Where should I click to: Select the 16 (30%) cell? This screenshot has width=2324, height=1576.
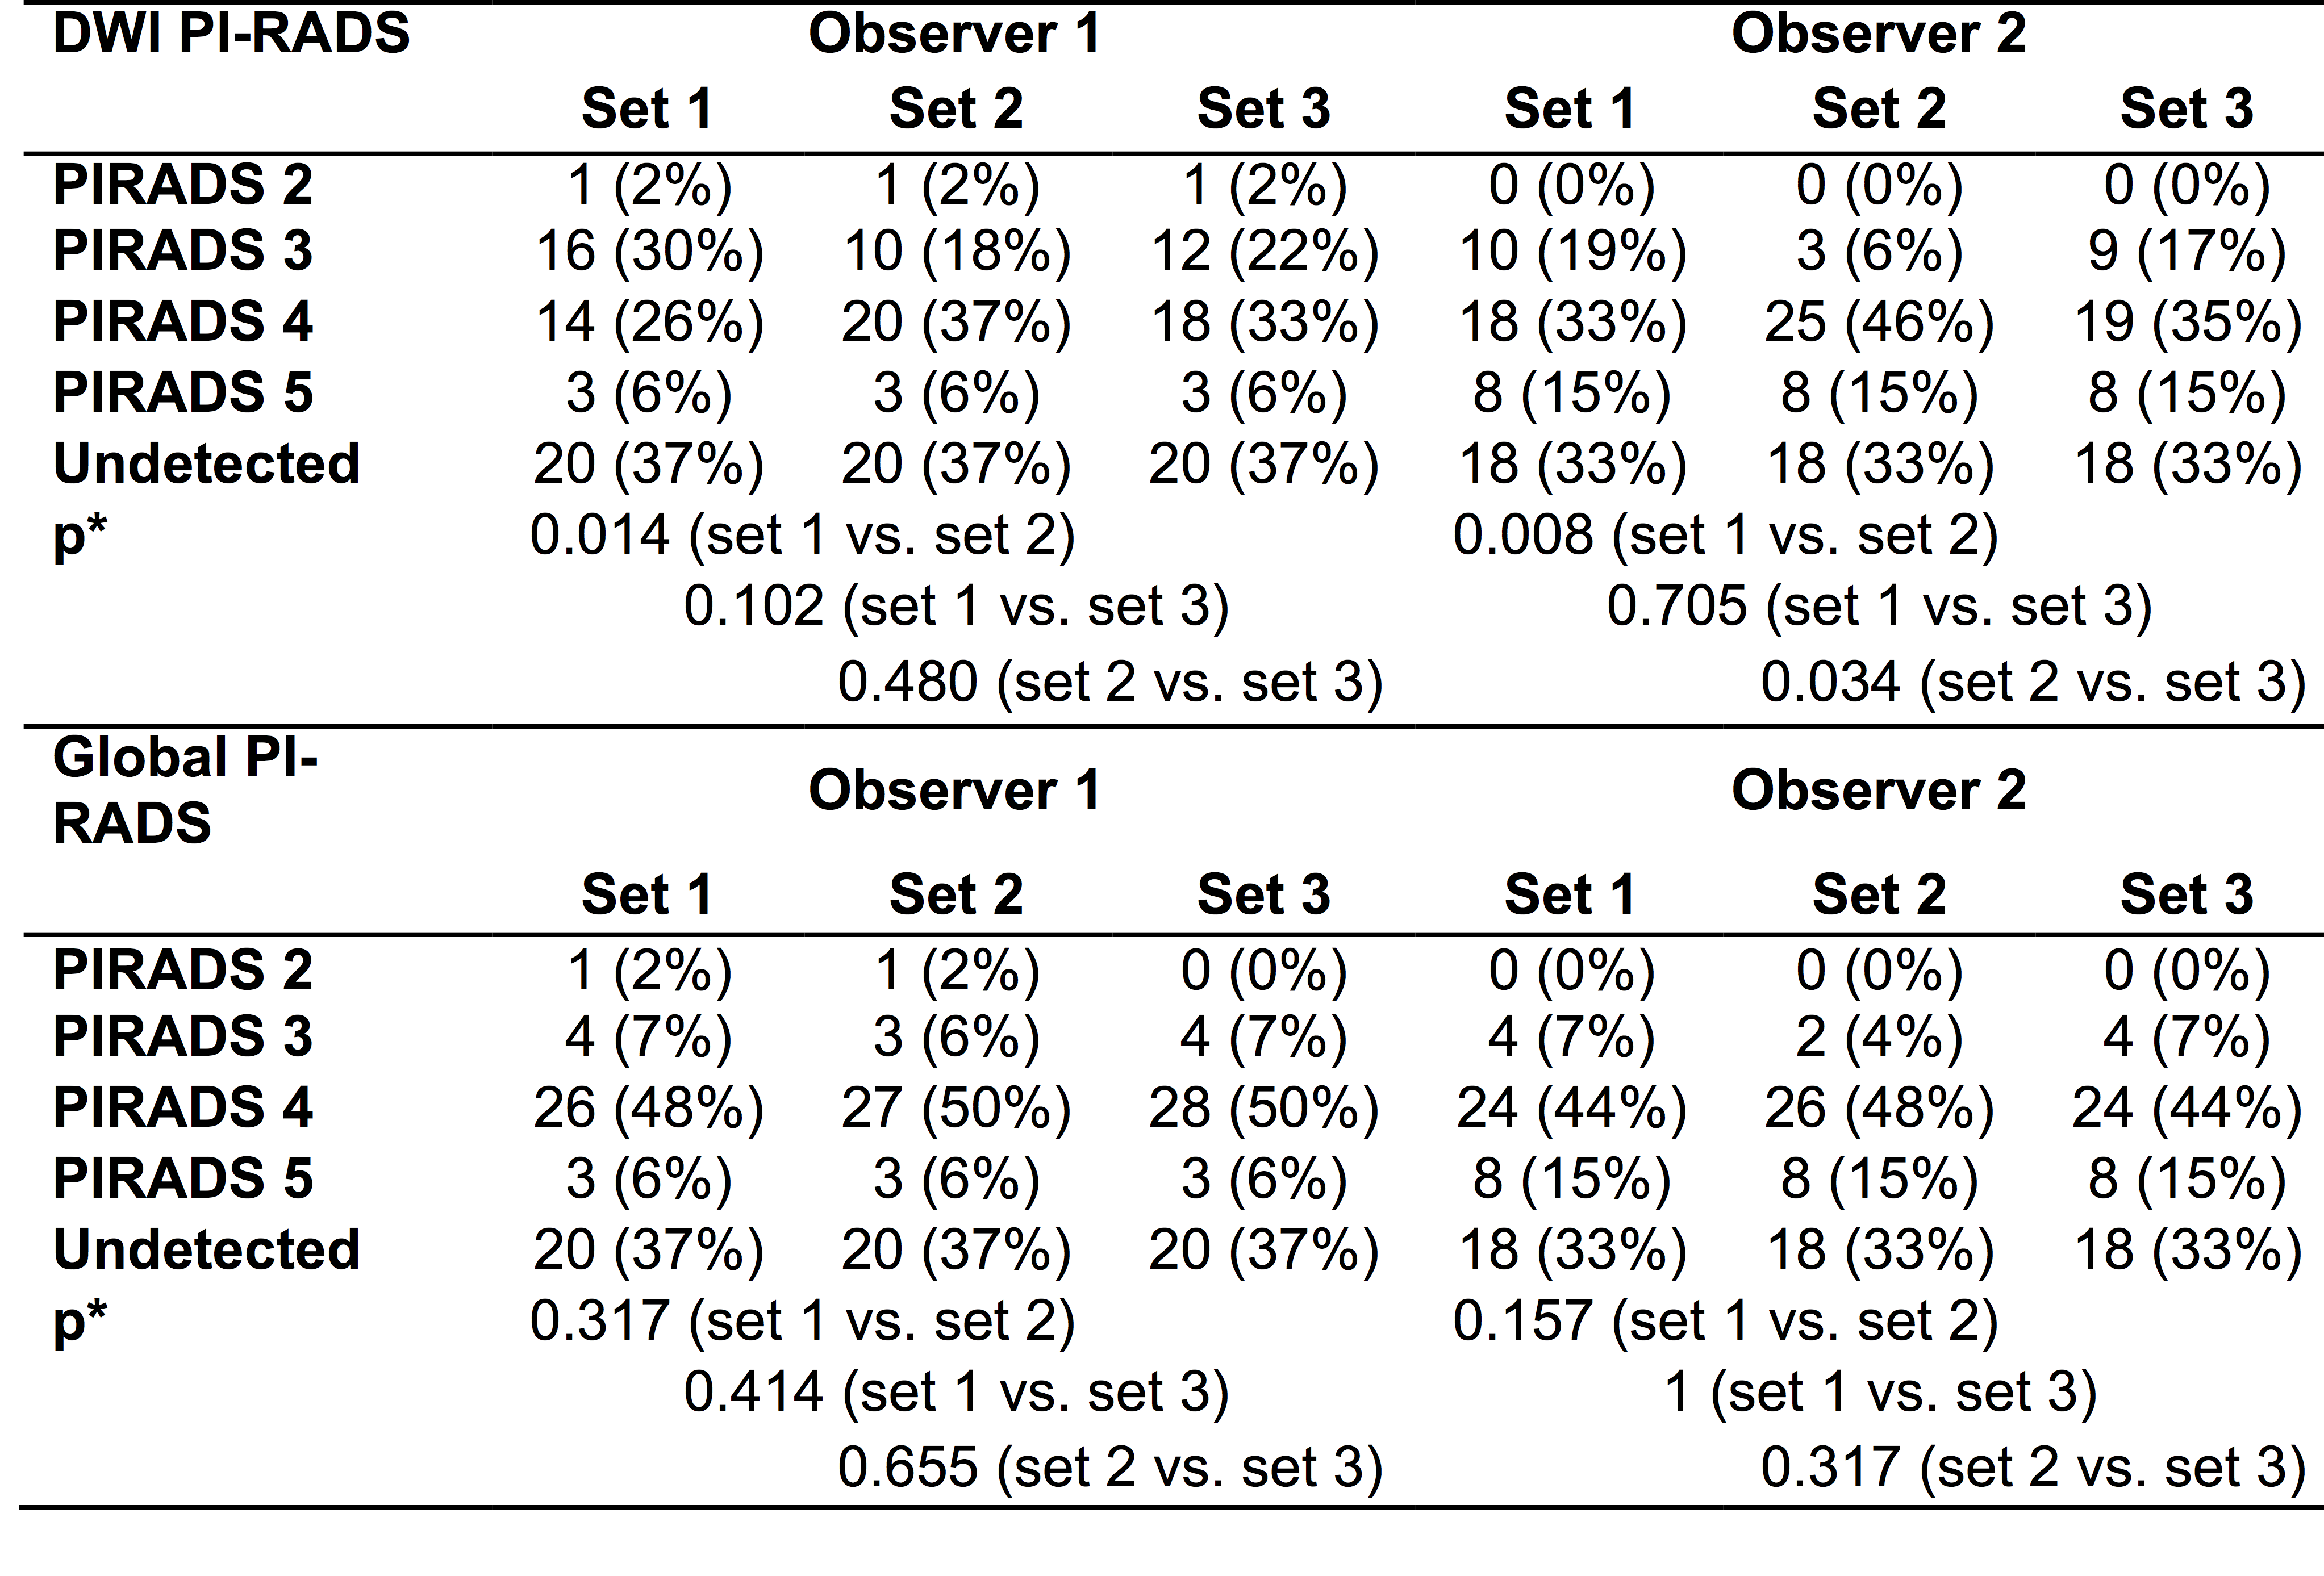pos(649,250)
